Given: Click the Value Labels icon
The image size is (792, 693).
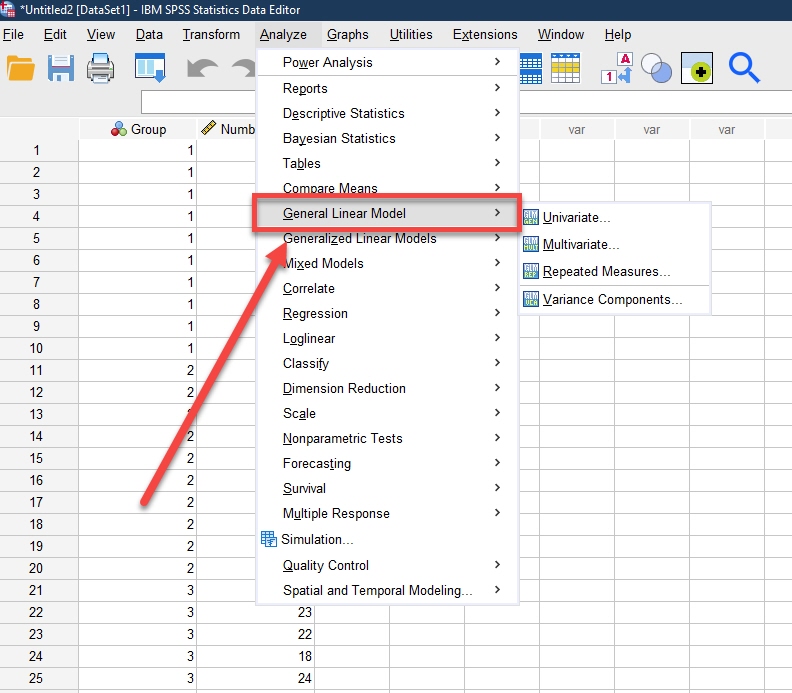Looking at the screenshot, I should (x=617, y=68).
